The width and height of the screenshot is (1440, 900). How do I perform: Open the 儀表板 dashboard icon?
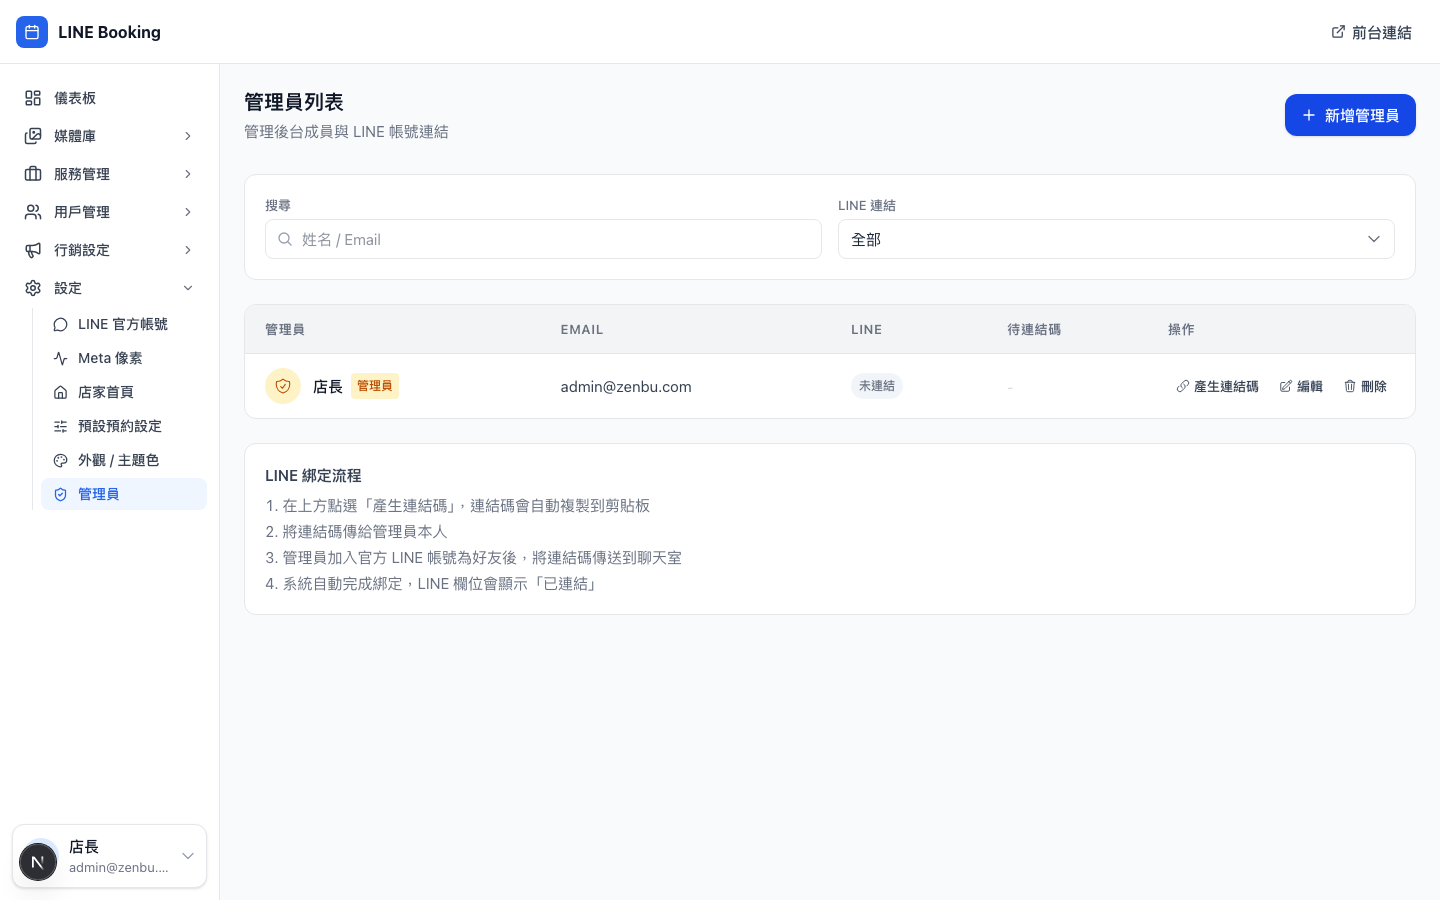coord(32,98)
